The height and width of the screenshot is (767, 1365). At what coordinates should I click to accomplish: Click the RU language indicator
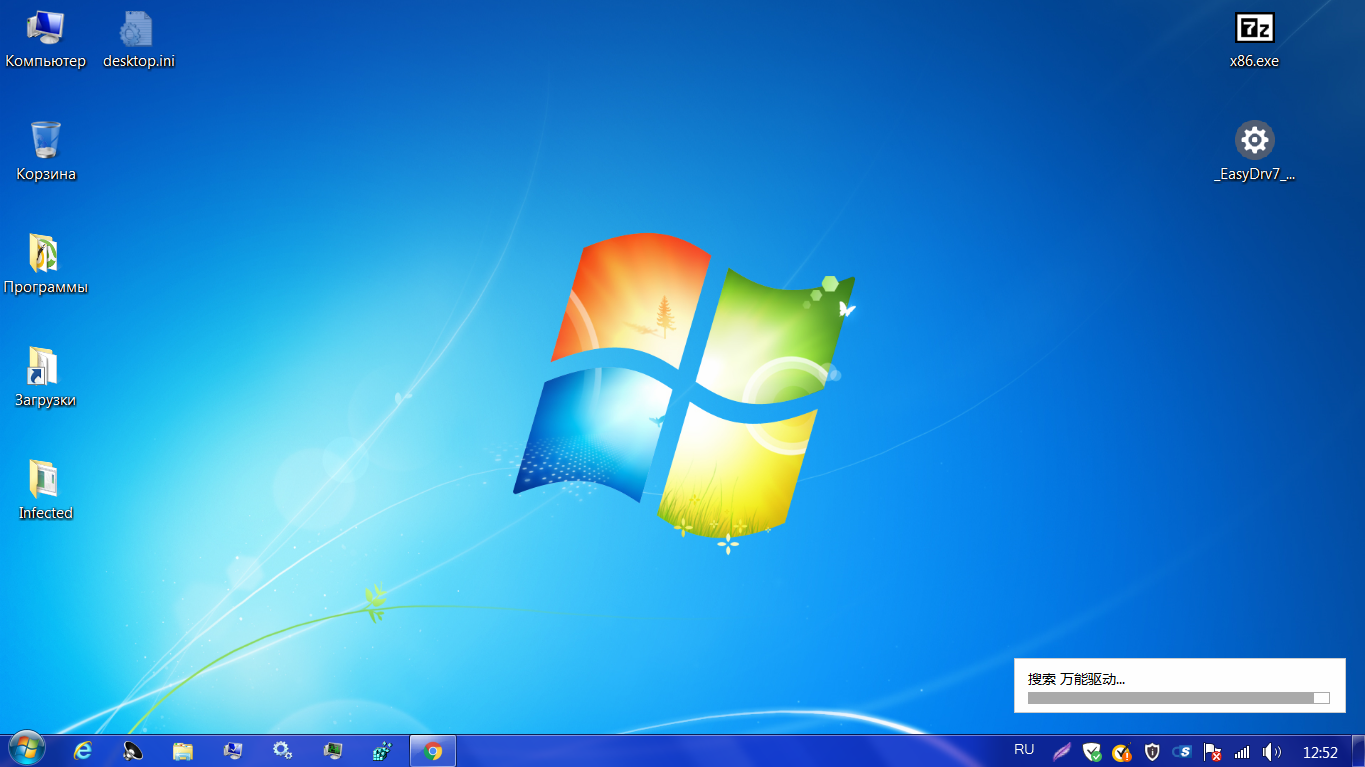[x=1024, y=750]
